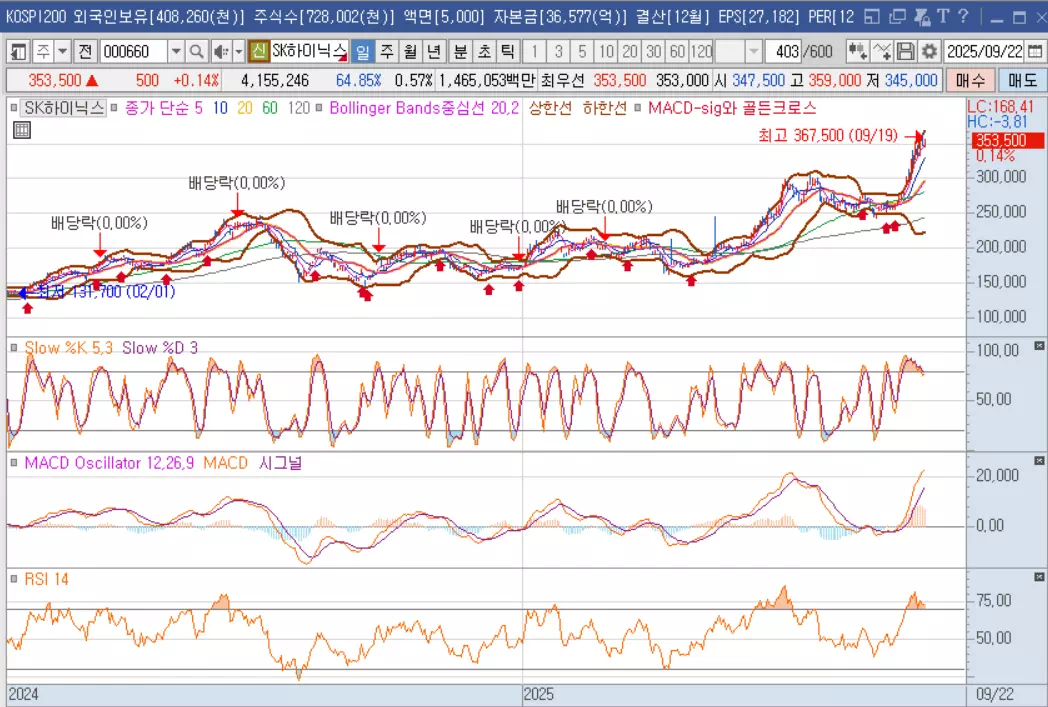
Task: Click the 매도 sell button
Action: click(1022, 80)
